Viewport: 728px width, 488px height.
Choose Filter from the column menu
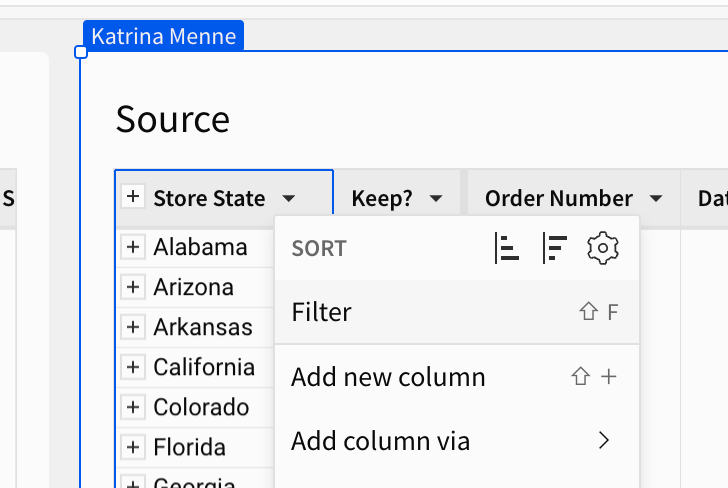457,312
